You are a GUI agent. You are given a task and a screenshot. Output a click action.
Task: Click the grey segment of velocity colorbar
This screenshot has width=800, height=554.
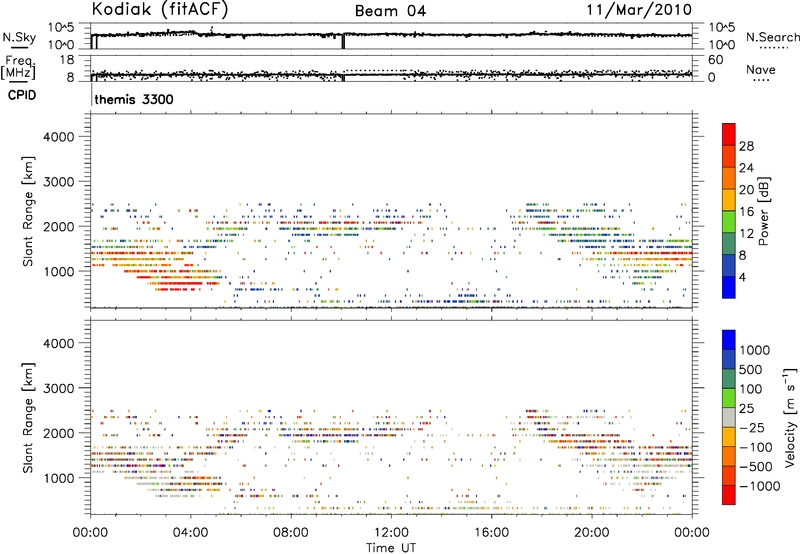[x=729, y=418]
